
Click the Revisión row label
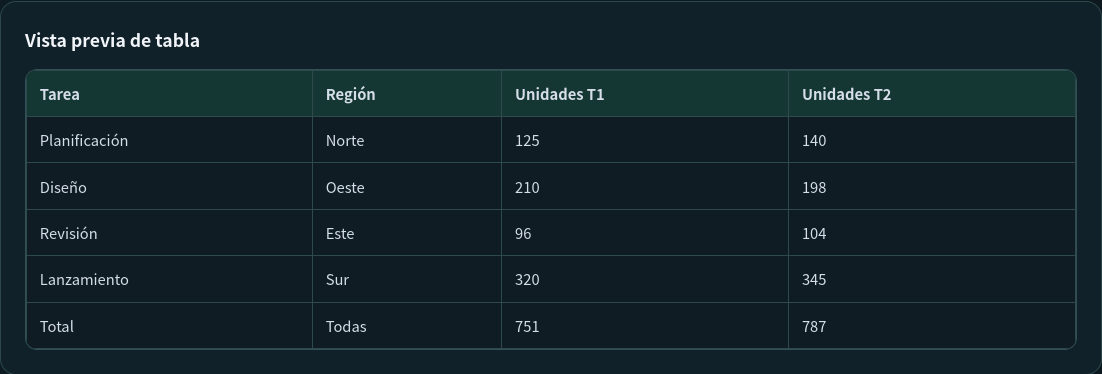tap(169, 233)
